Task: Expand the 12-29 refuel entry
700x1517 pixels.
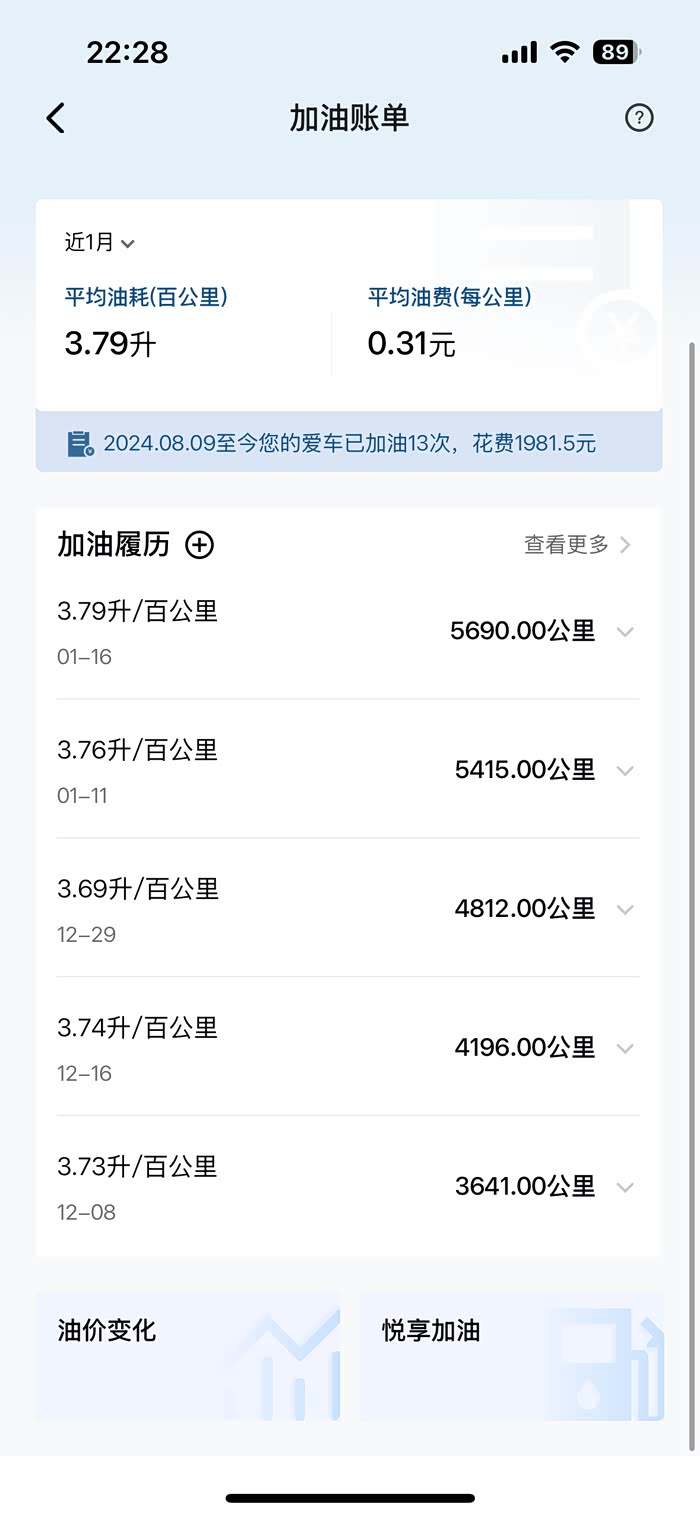Action: (x=625, y=909)
